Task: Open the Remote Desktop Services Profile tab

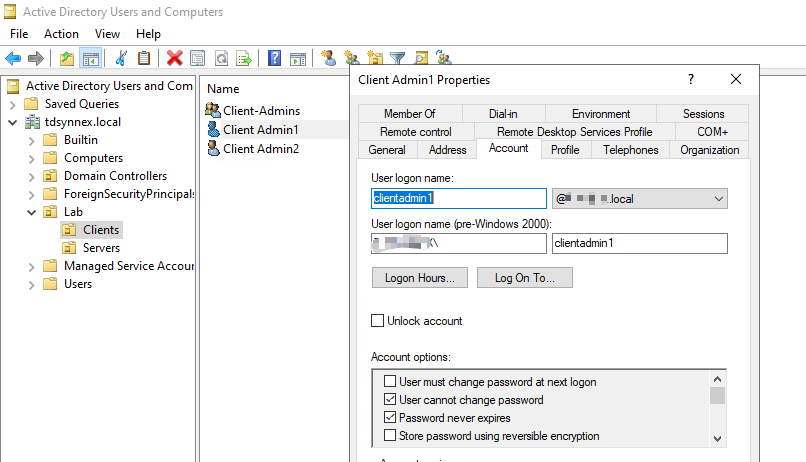Action: pyautogui.click(x=574, y=132)
